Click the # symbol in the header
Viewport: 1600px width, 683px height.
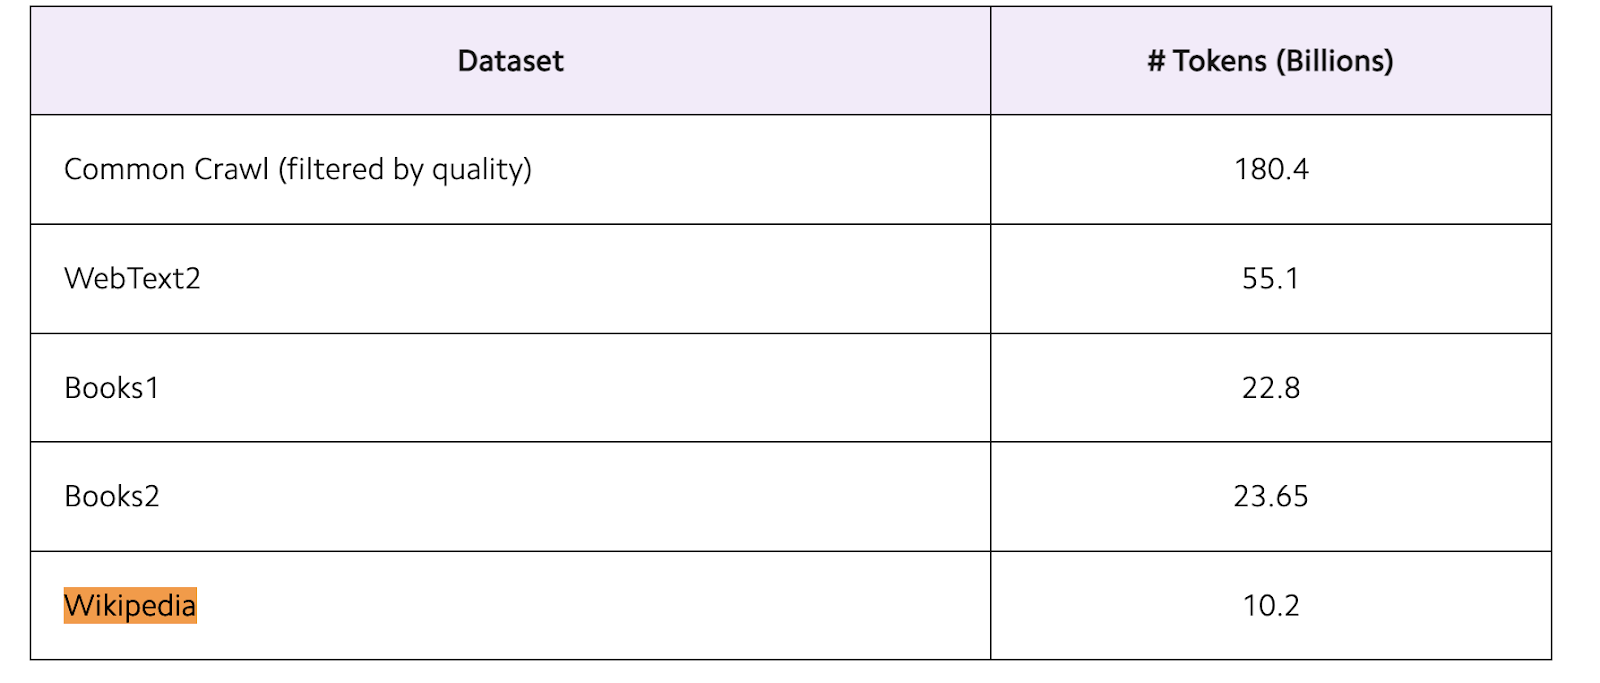(x=1156, y=61)
